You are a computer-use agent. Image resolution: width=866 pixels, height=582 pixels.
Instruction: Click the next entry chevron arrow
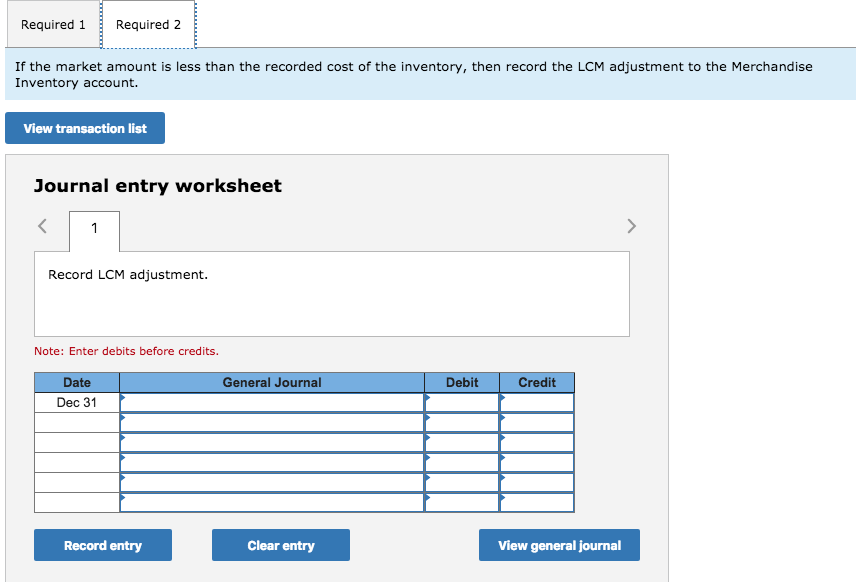(x=631, y=226)
